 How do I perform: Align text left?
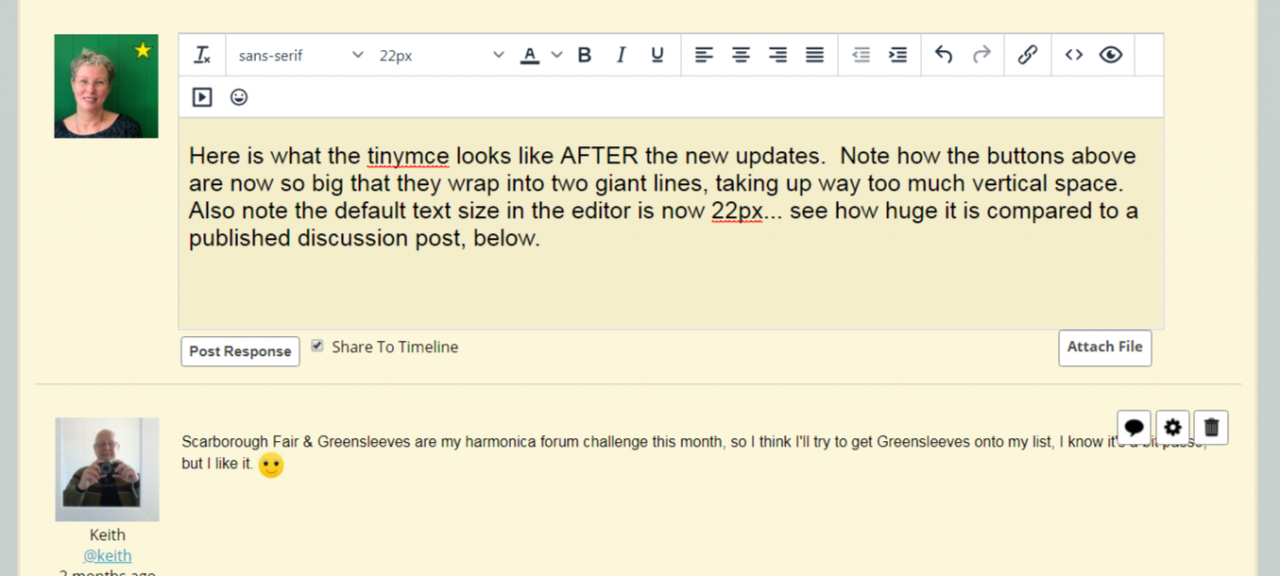click(x=704, y=56)
